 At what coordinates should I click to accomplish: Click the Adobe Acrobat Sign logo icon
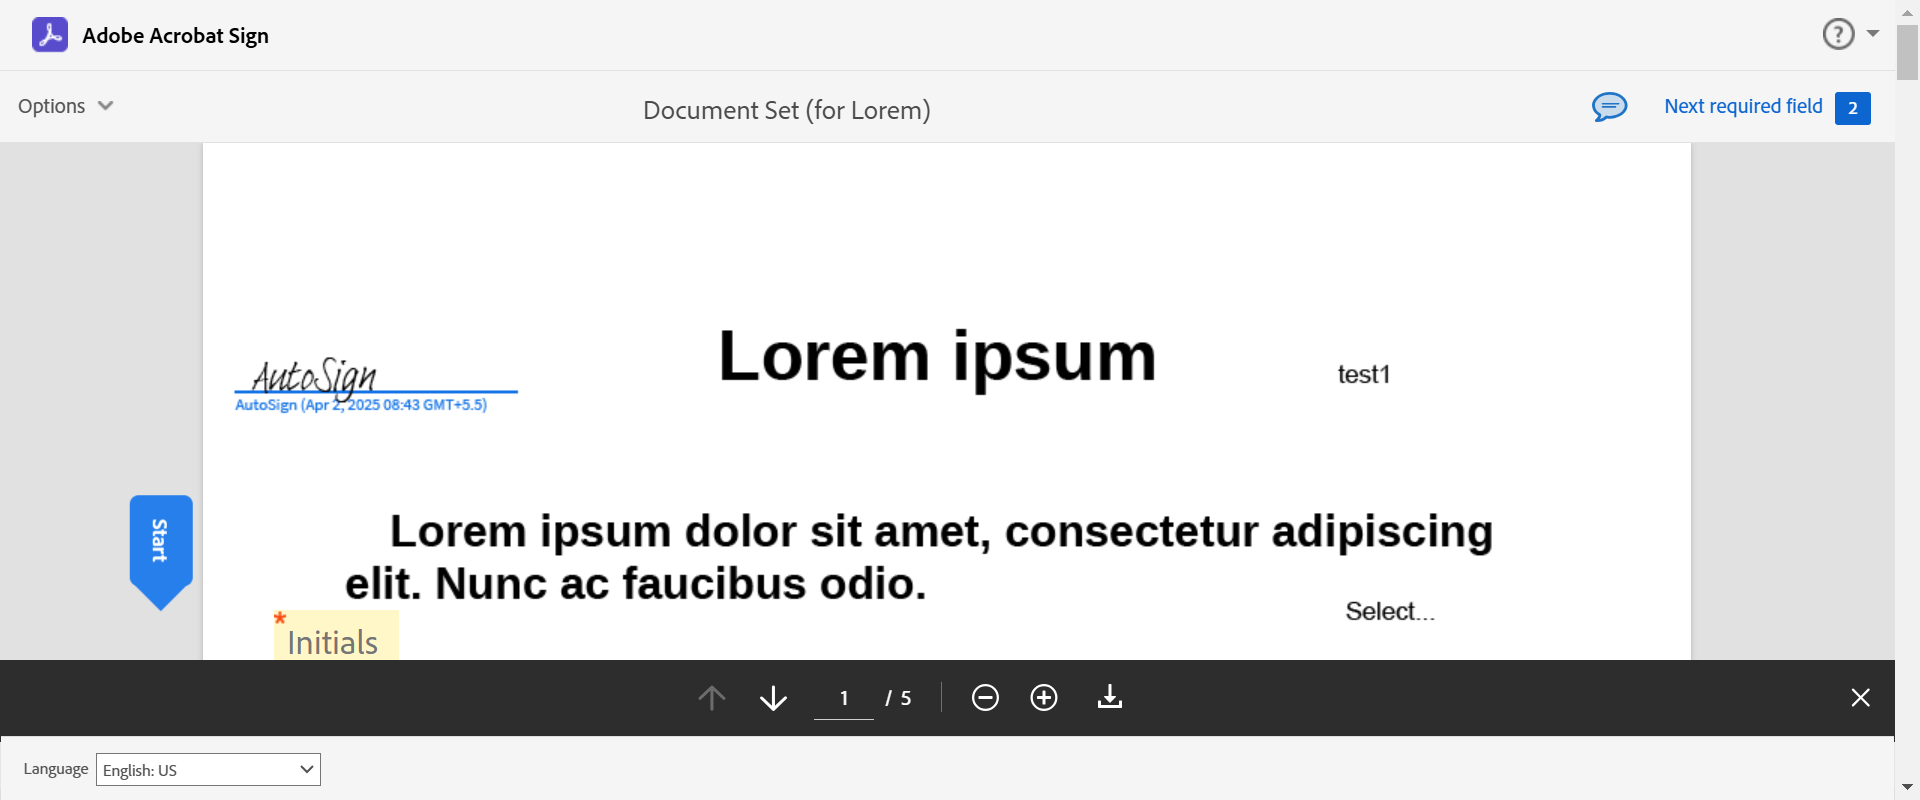click(x=50, y=35)
